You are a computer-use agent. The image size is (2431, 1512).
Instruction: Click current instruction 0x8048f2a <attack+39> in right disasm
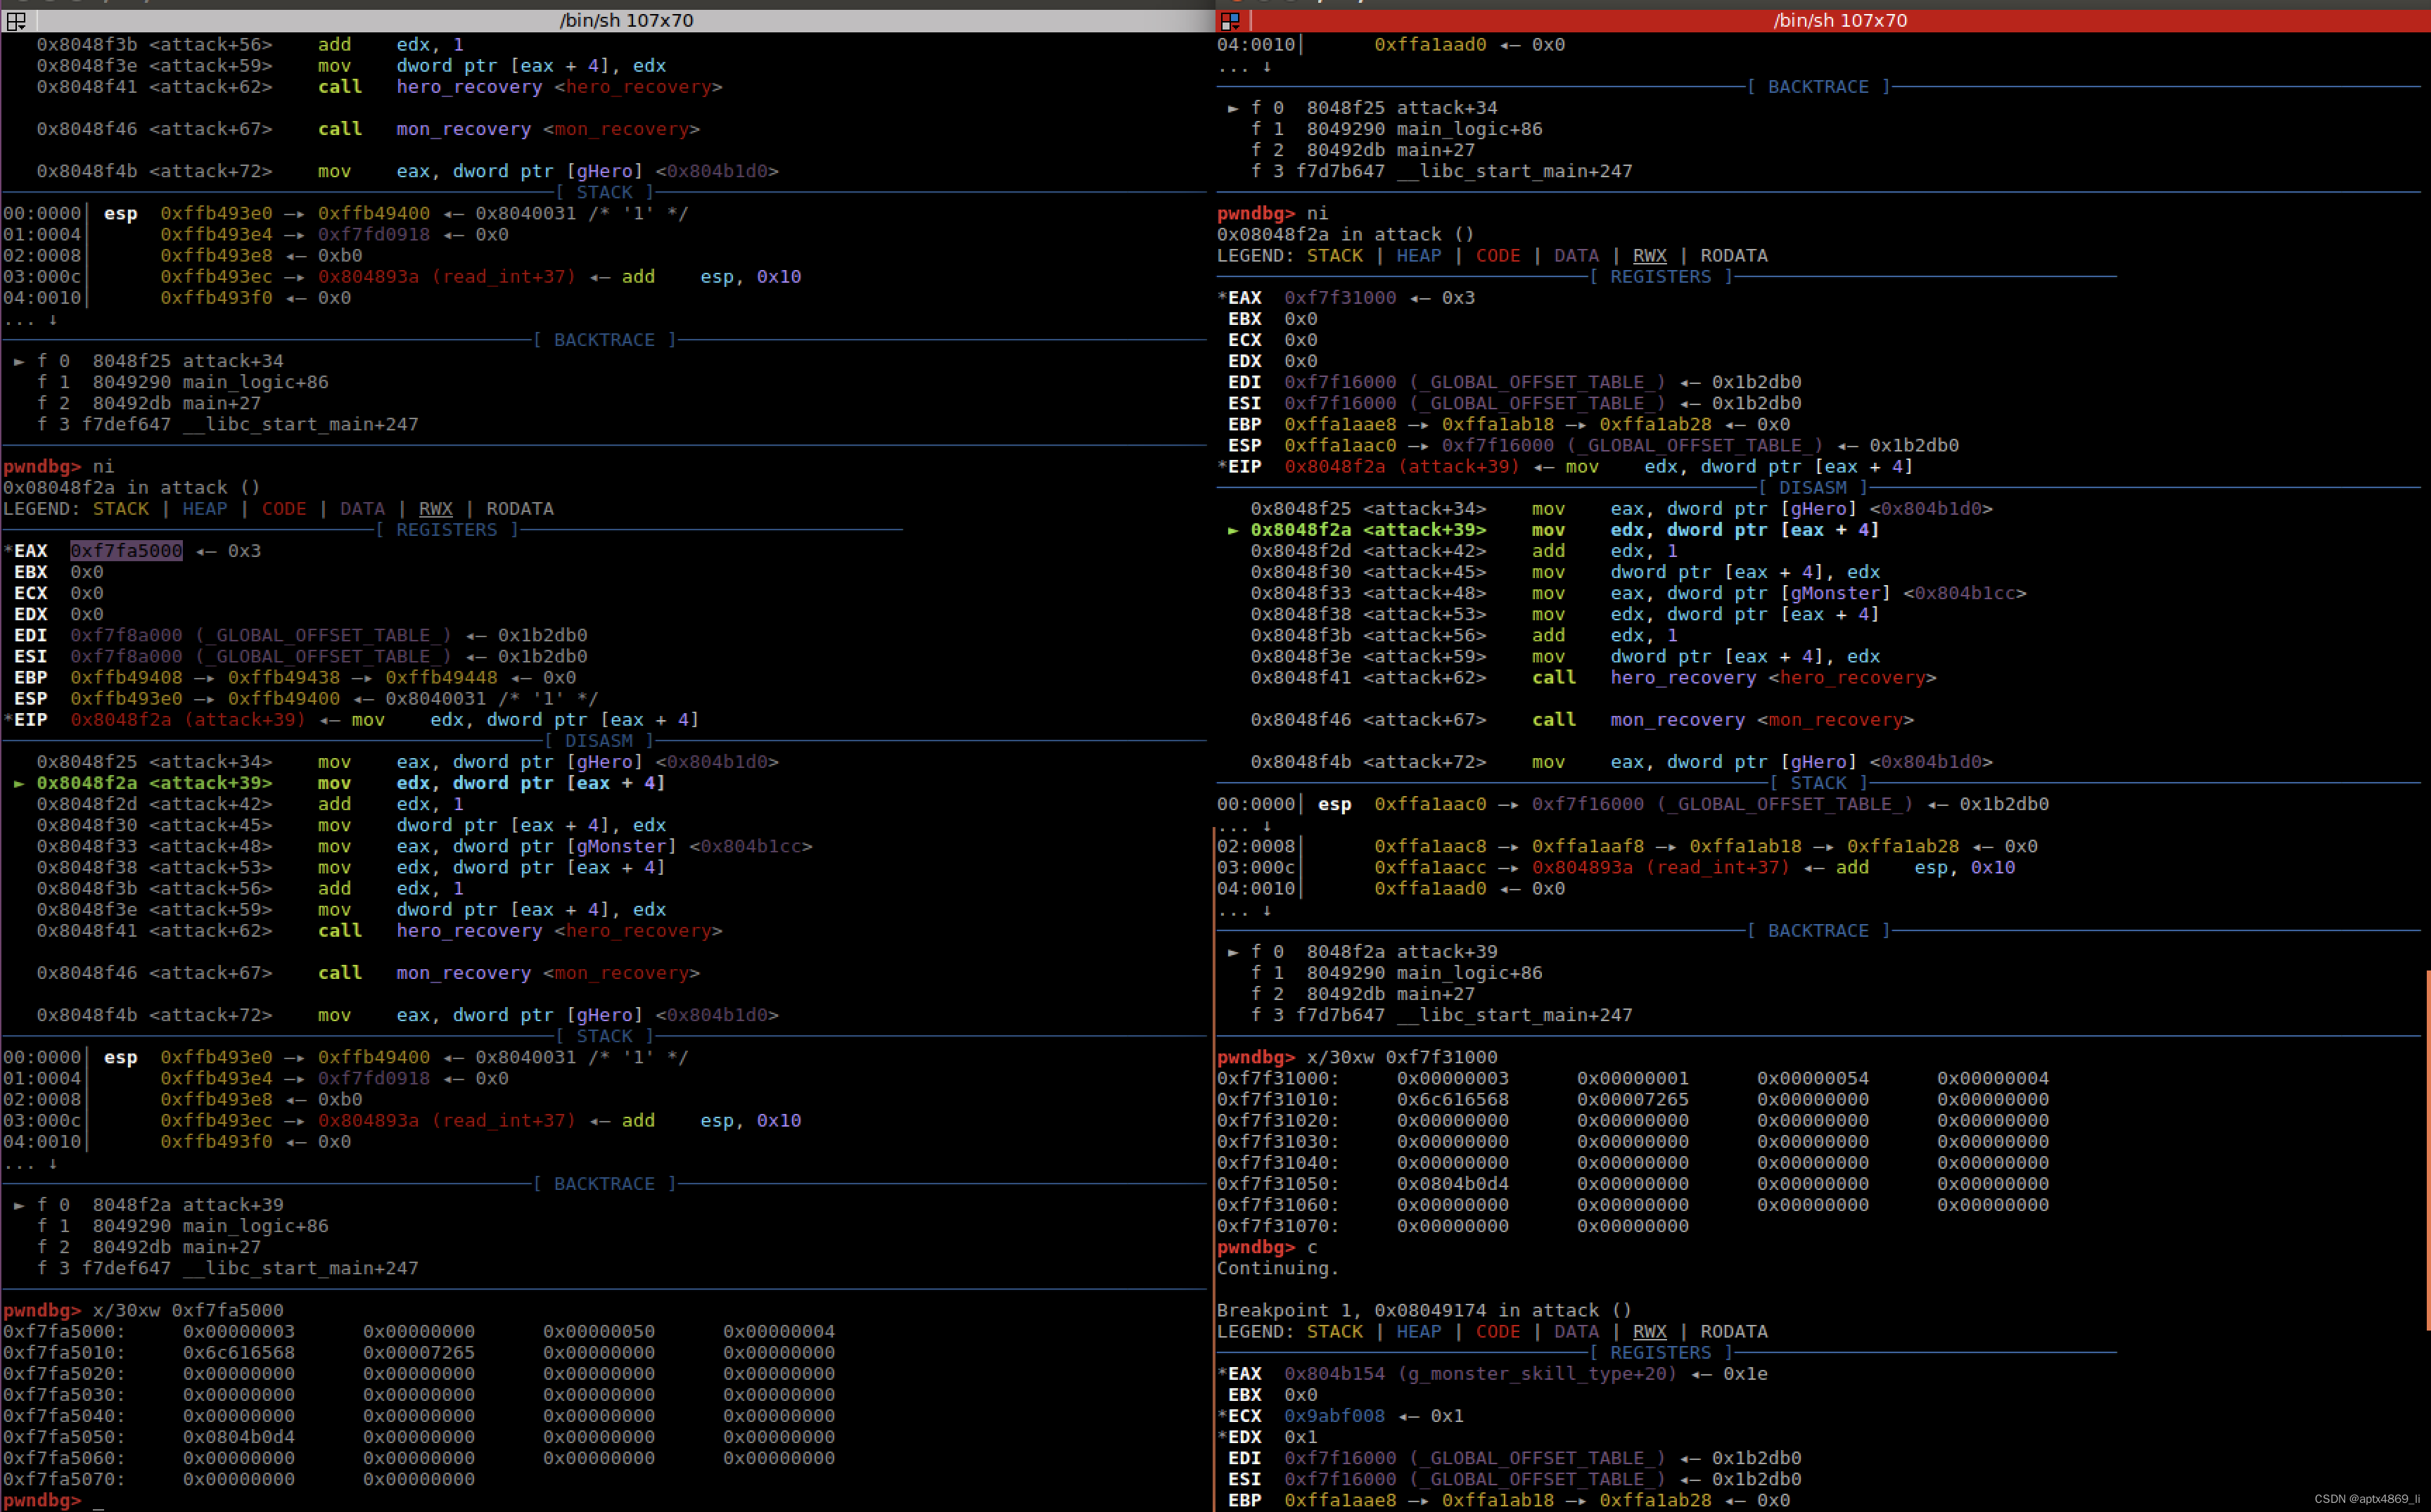(x=1554, y=530)
